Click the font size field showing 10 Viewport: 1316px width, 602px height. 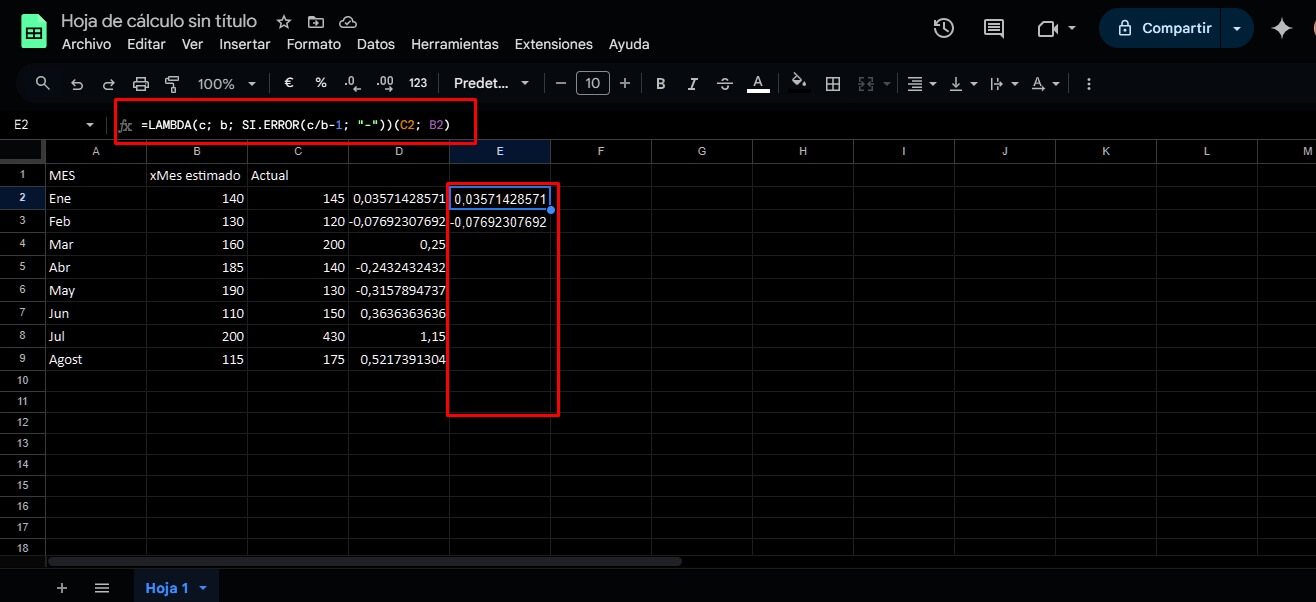click(x=593, y=84)
